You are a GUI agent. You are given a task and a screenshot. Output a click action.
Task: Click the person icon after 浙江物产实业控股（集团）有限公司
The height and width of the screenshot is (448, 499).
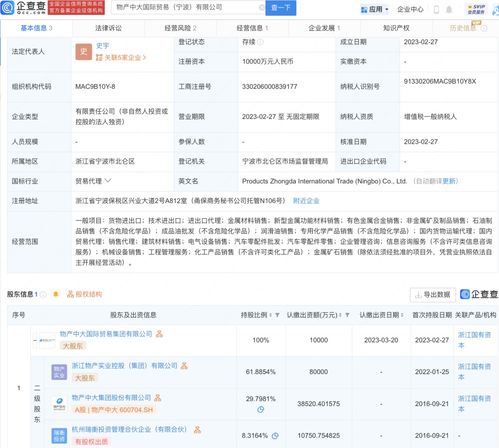184,366
